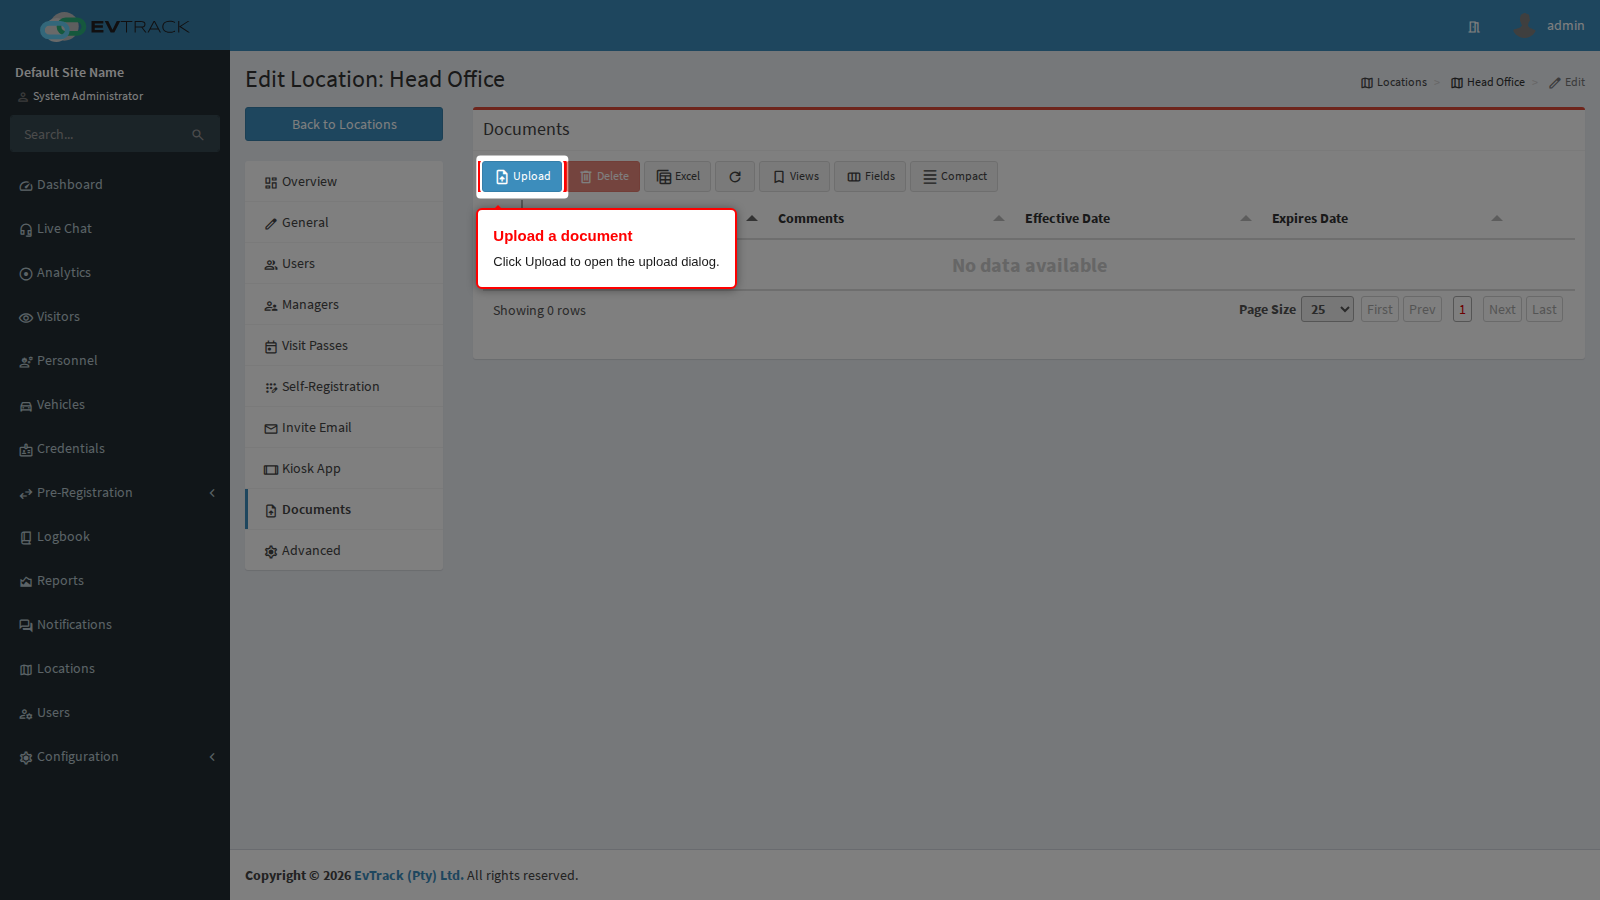Screen dimensions: 1600x900
Task: Click the Delete documents button
Action: (x=604, y=177)
